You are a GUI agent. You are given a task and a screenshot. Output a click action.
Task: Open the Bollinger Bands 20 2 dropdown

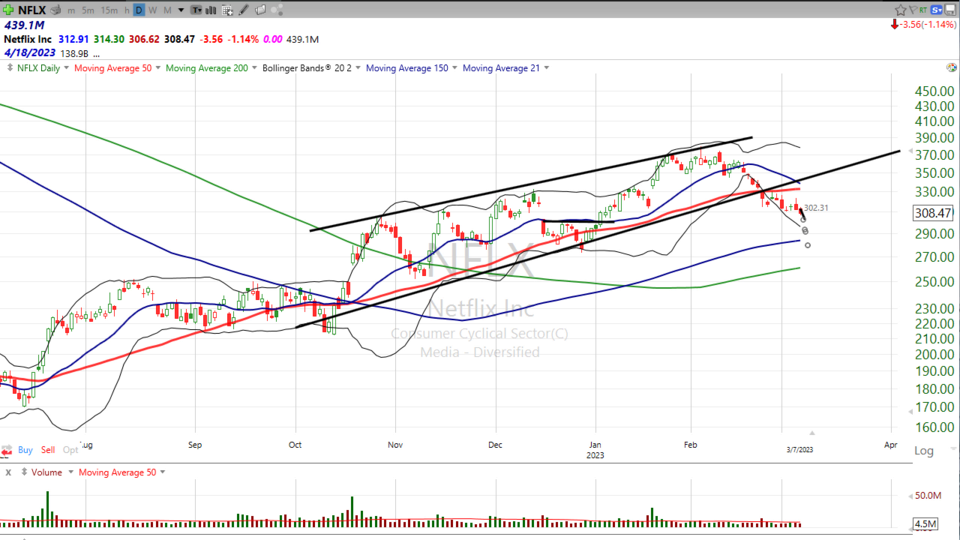point(358,68)
